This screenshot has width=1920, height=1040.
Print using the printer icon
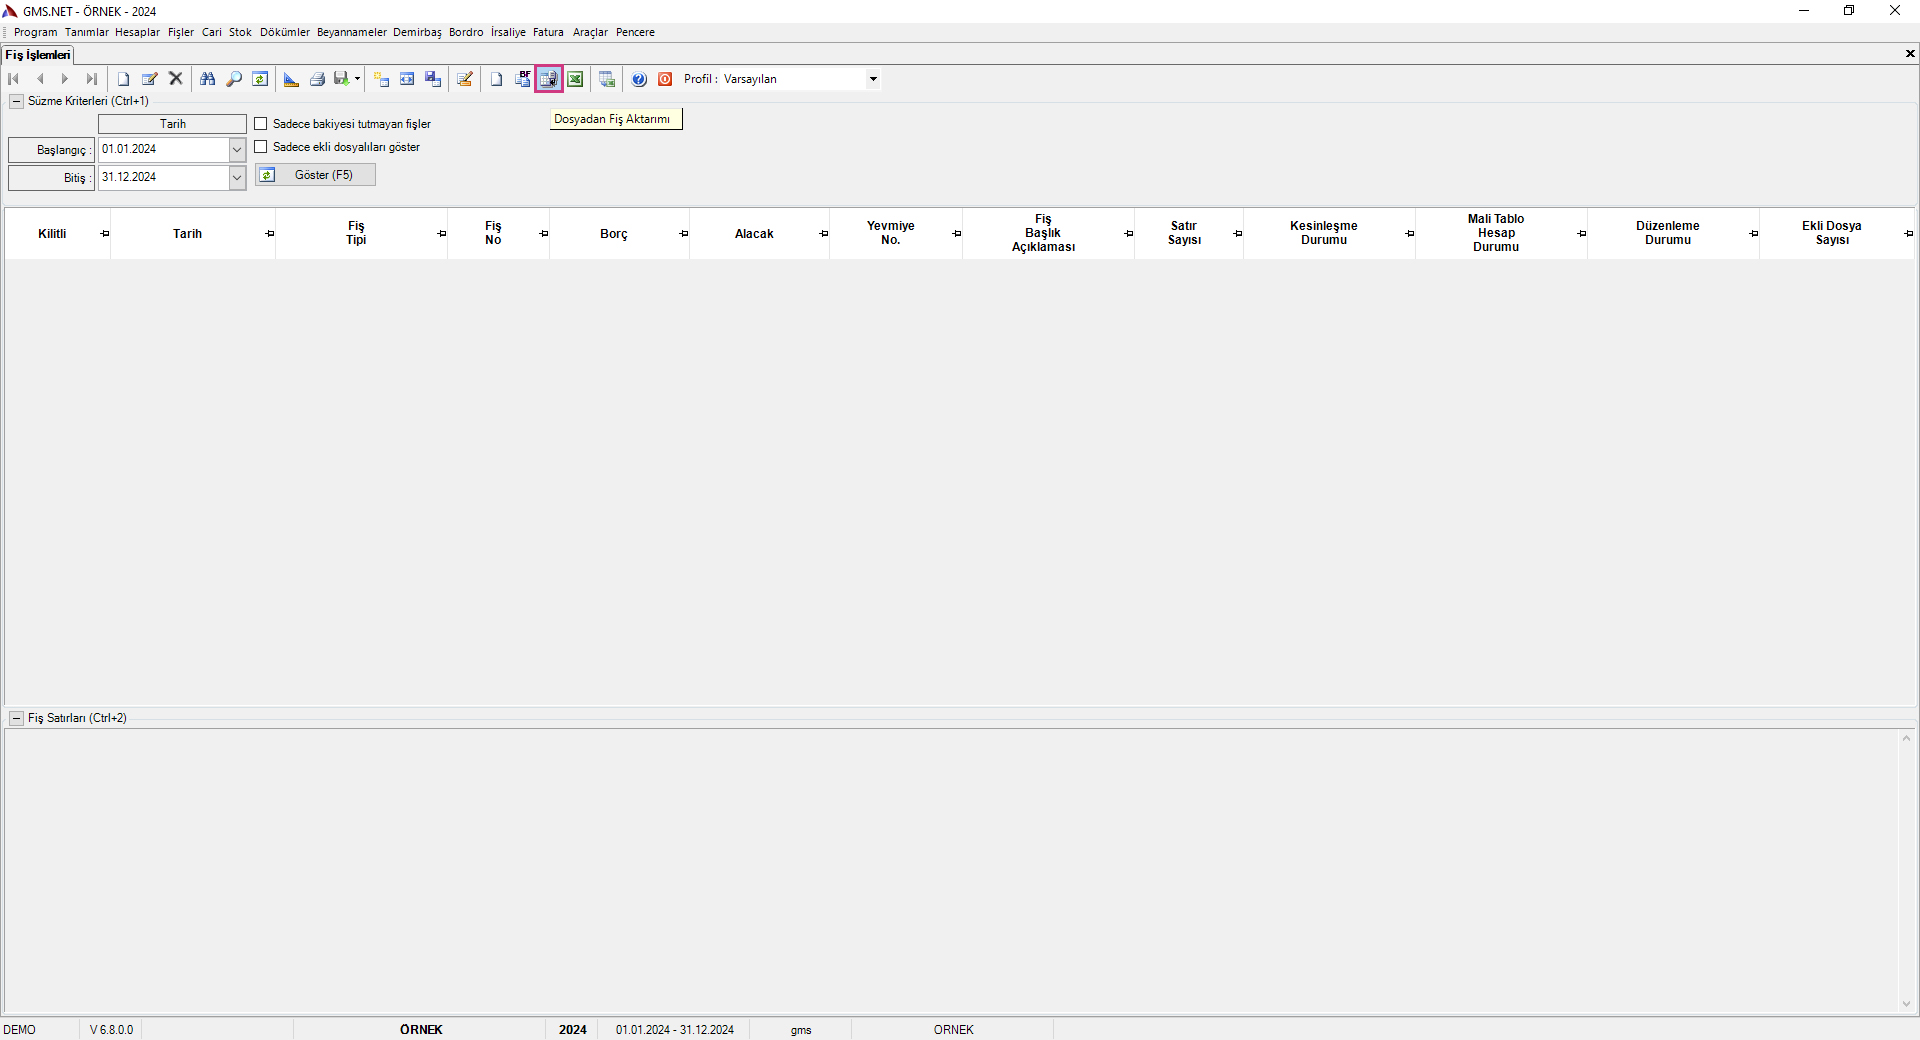[317, 79]
